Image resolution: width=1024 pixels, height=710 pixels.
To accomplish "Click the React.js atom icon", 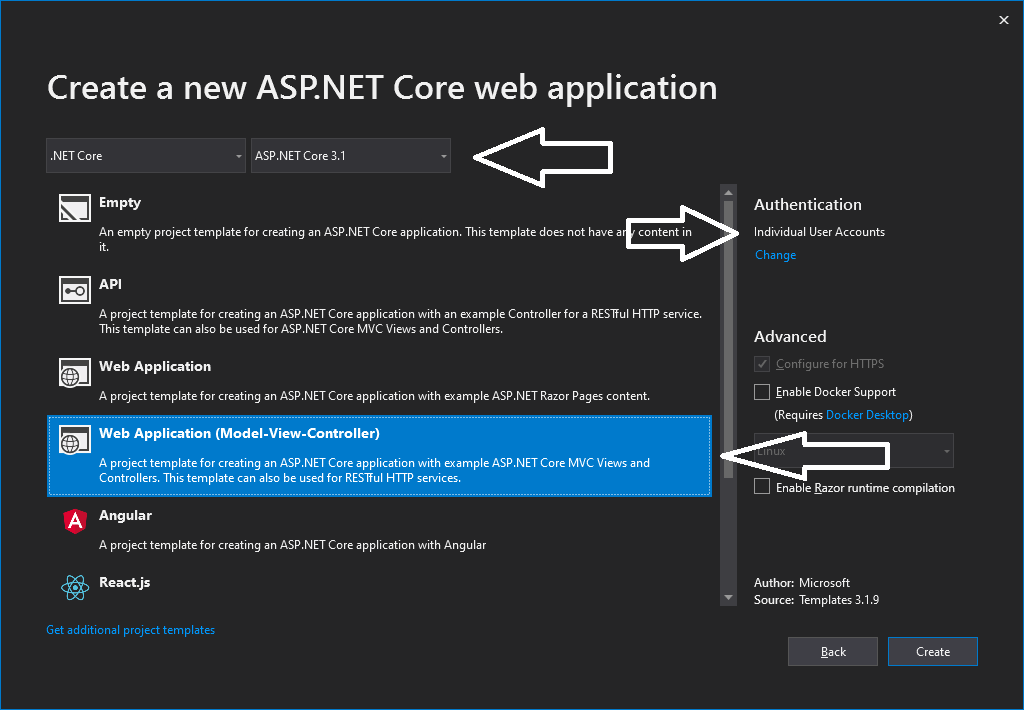I will 75,587.
